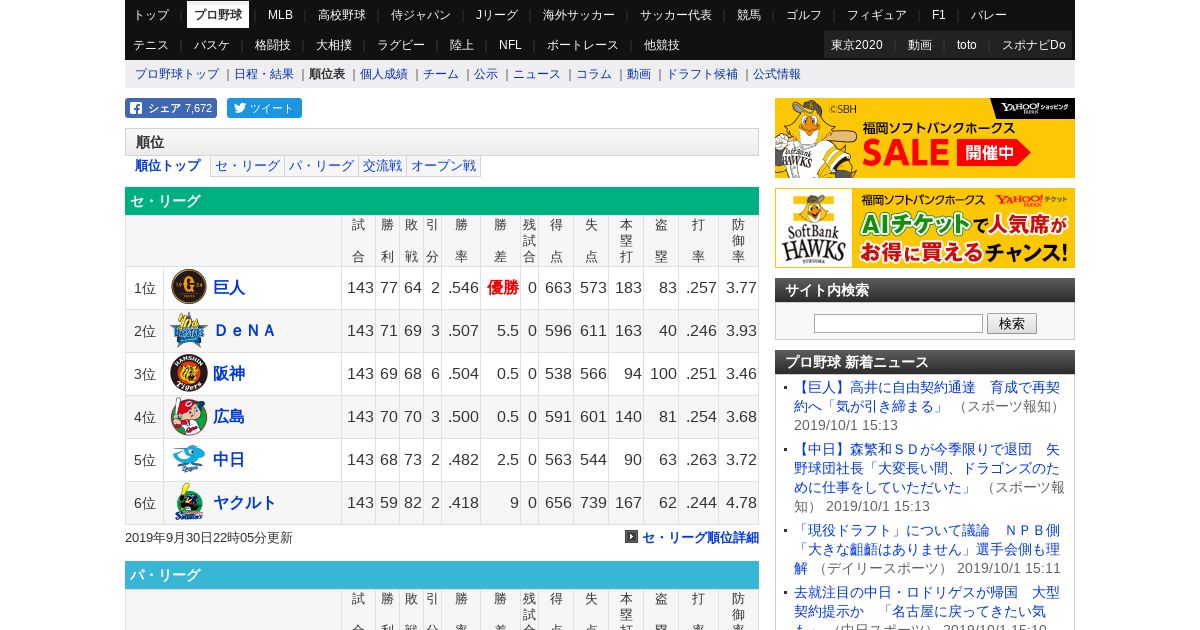Open the ゴルフ section

pos(804,15)
